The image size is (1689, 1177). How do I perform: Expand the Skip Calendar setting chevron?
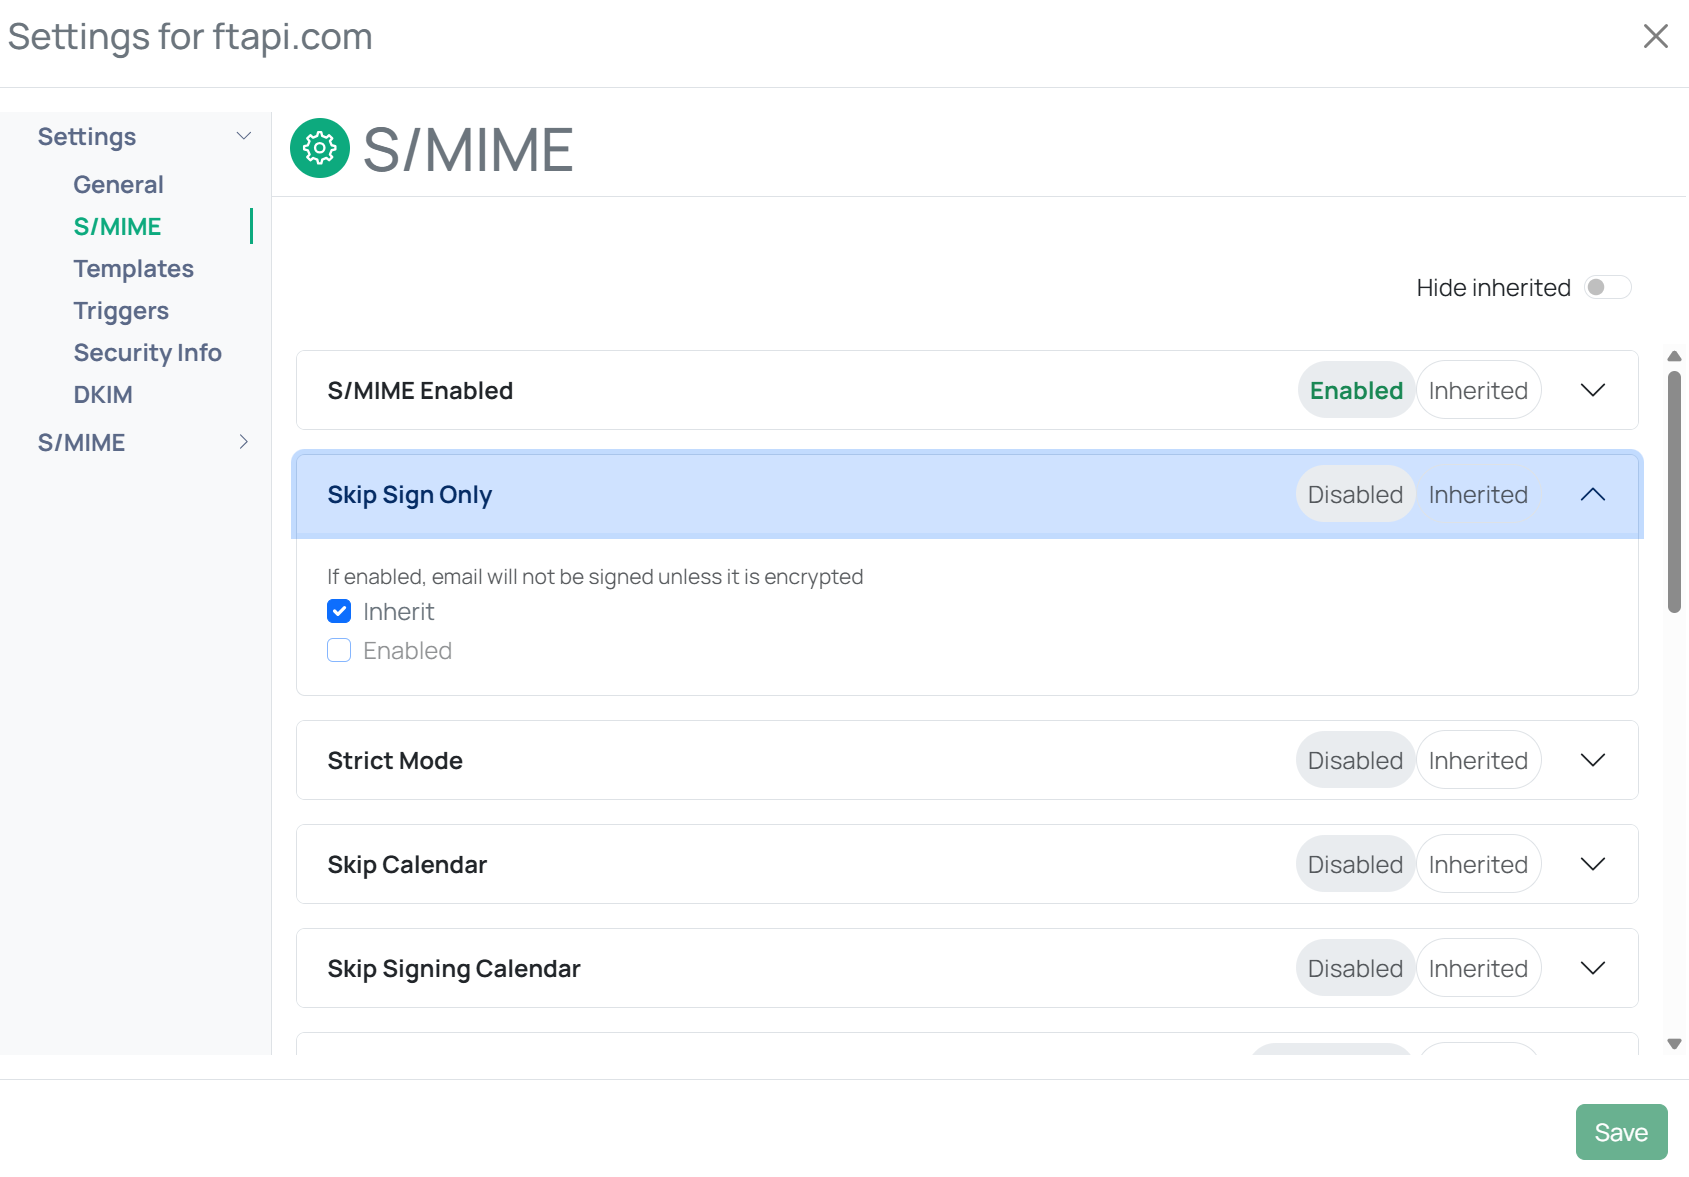[x=1592, y=865]
